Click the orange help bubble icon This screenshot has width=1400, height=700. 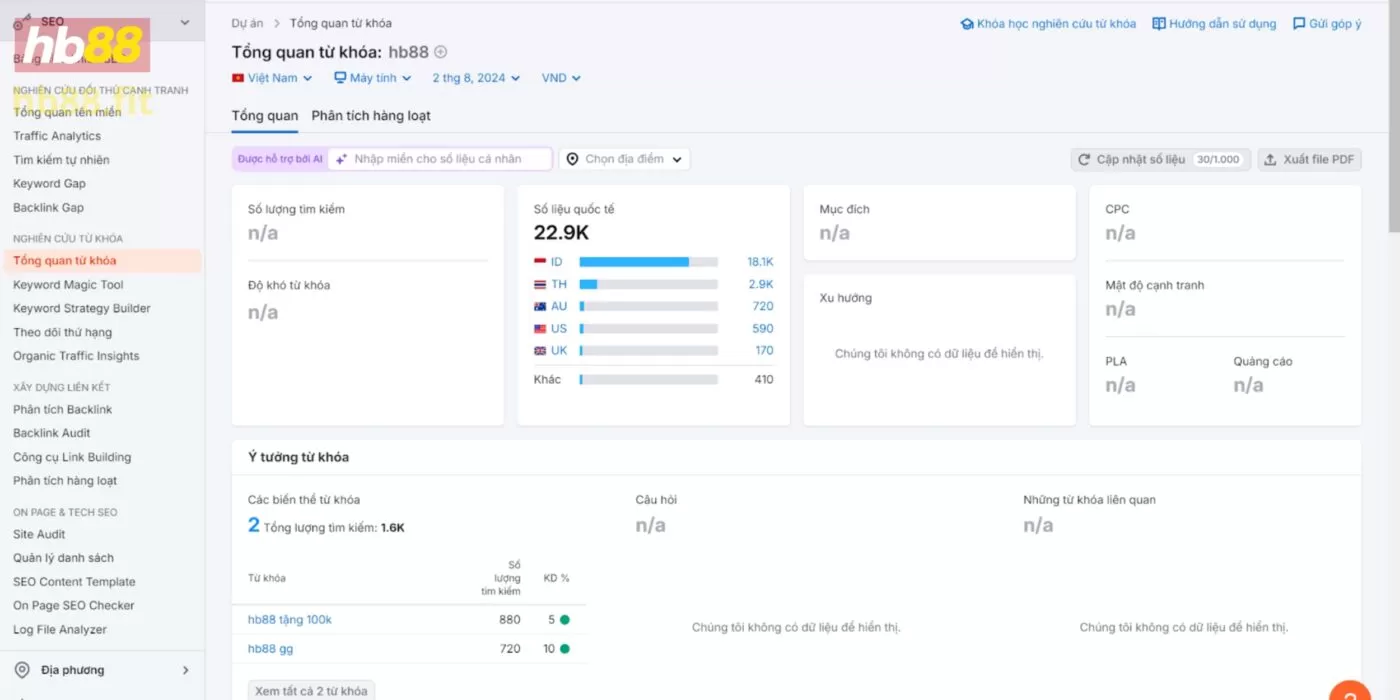[1350, 694]
